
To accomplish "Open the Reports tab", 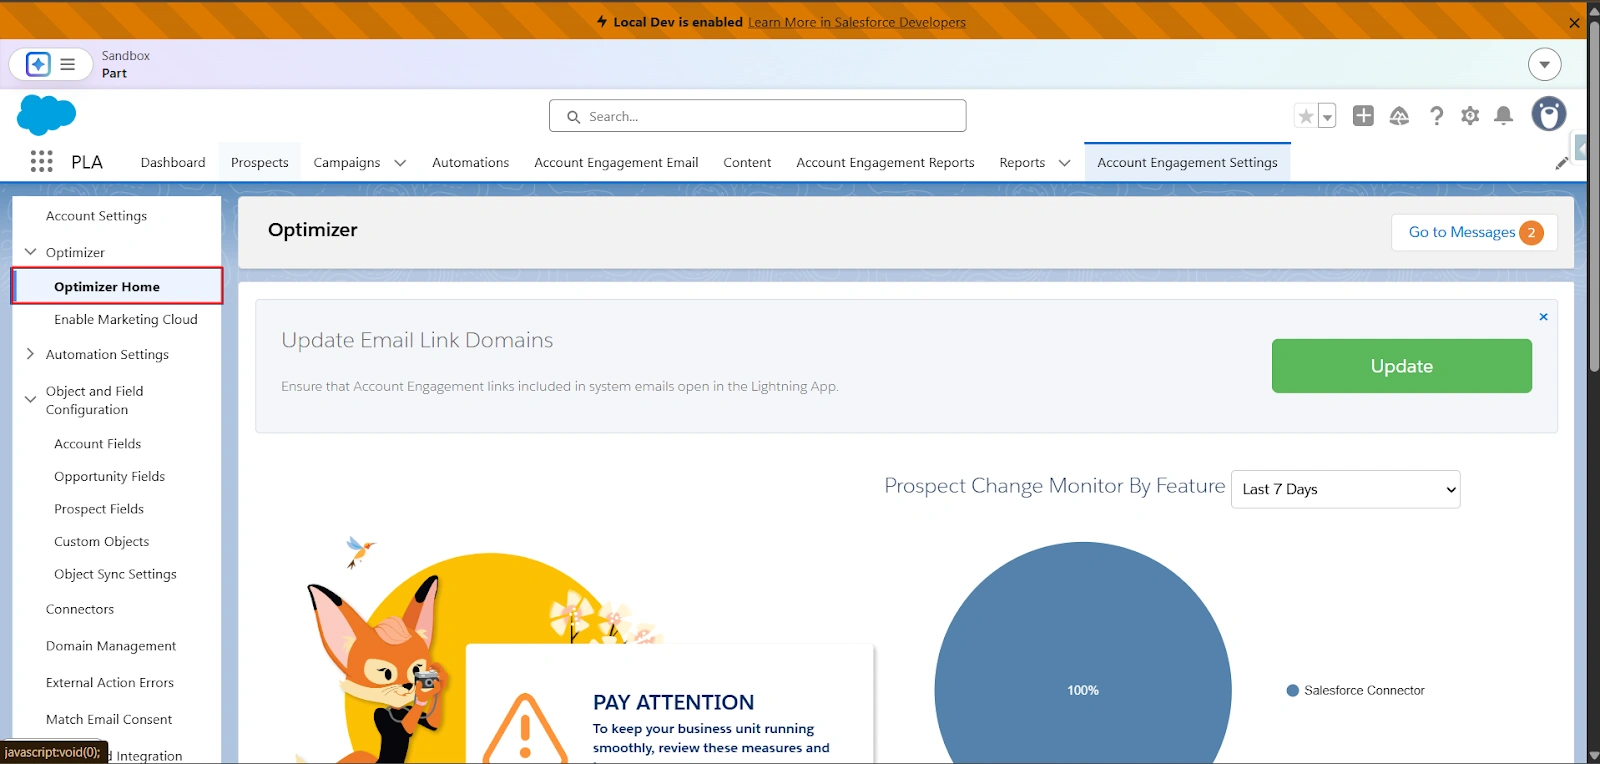I will click(x=1022, y=162).
